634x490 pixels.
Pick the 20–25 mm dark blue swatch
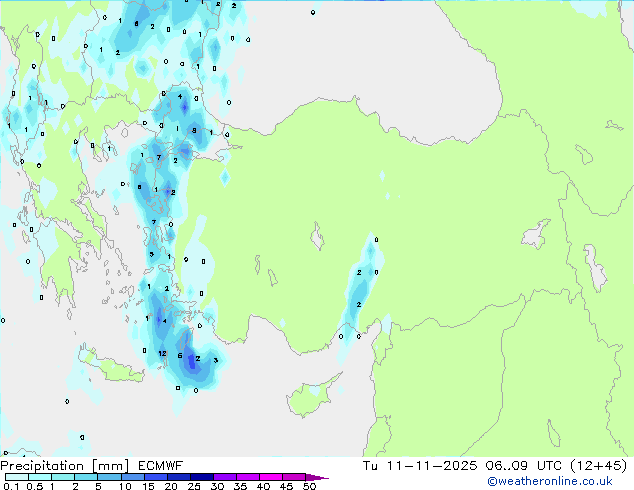tap(179, 477)
